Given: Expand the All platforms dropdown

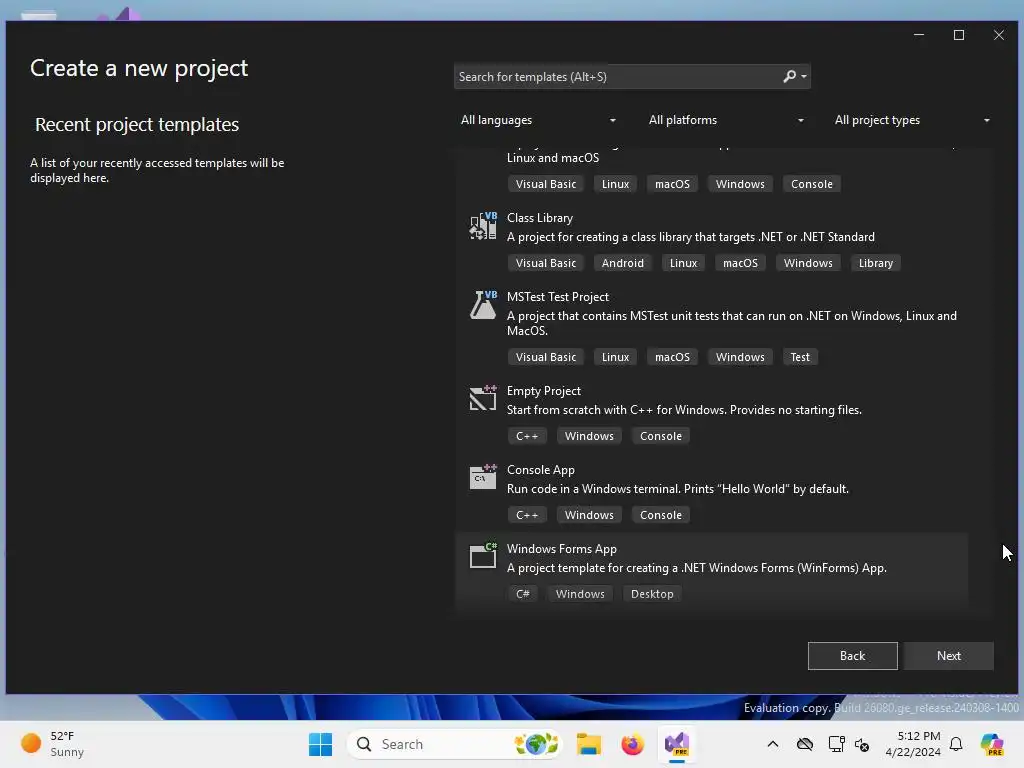Looking at the screenshot, I should point(726,120).
